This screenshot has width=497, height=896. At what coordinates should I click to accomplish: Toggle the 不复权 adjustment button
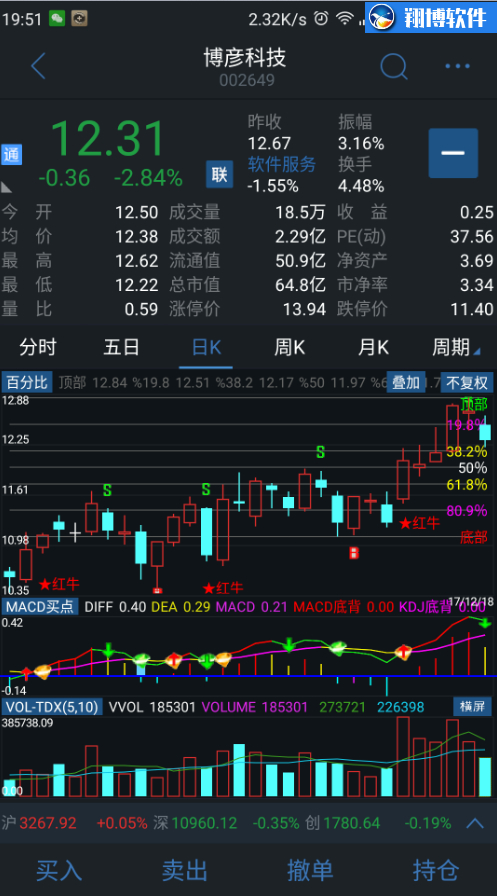(x=467, y=382)
